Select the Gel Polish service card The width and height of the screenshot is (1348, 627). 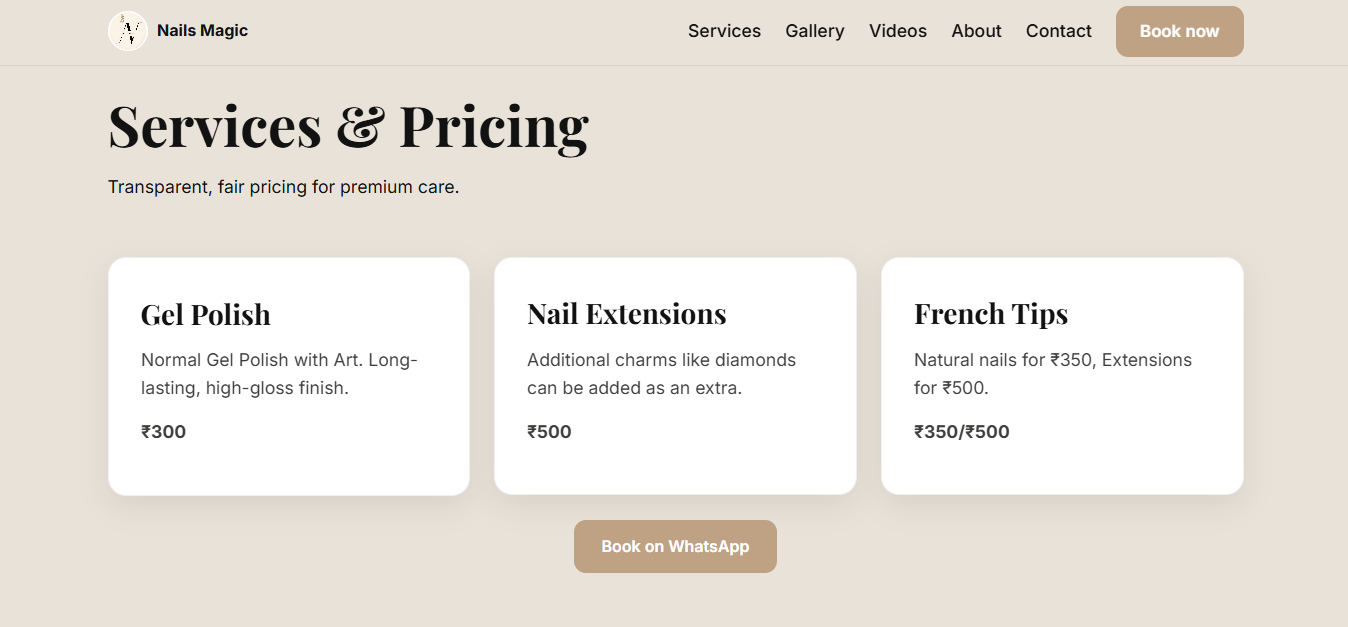click(288, 375)
